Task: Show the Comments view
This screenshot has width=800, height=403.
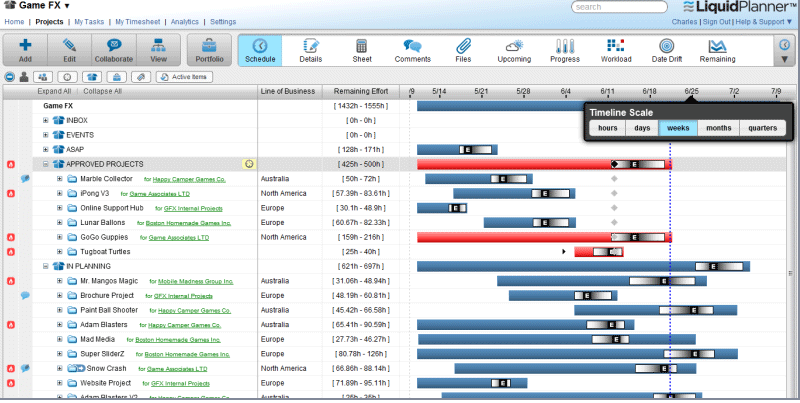Action: pyautogui.click(x=412, y=50)
